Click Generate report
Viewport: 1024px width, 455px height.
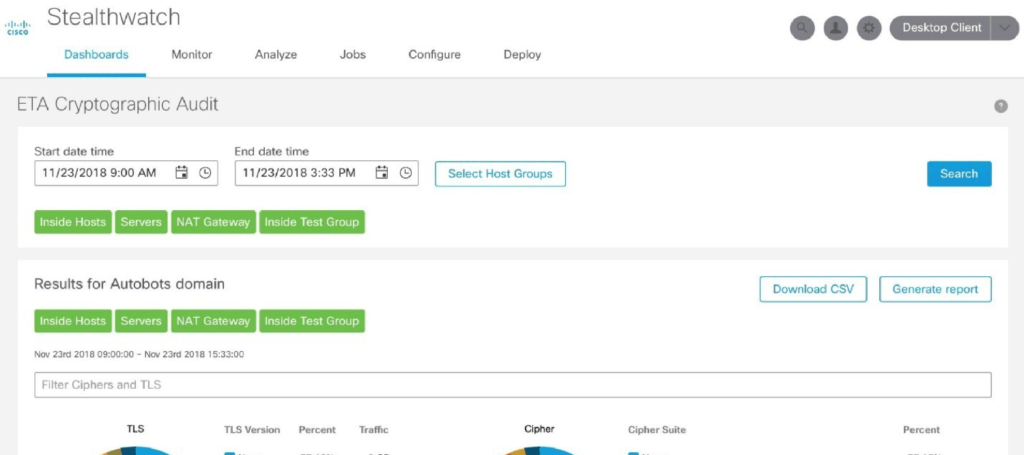(935, 289)
